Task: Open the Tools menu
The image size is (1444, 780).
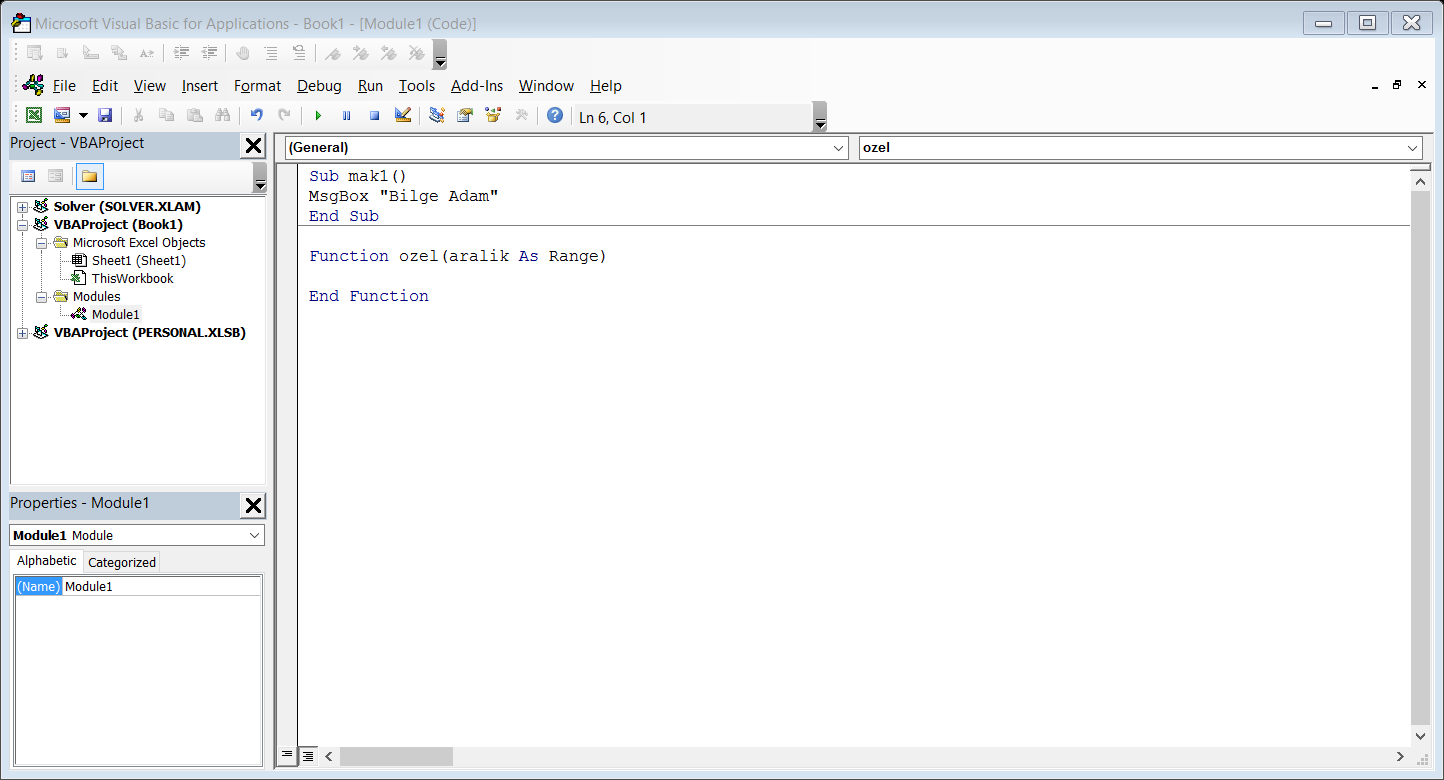Action: click(417, 86)
